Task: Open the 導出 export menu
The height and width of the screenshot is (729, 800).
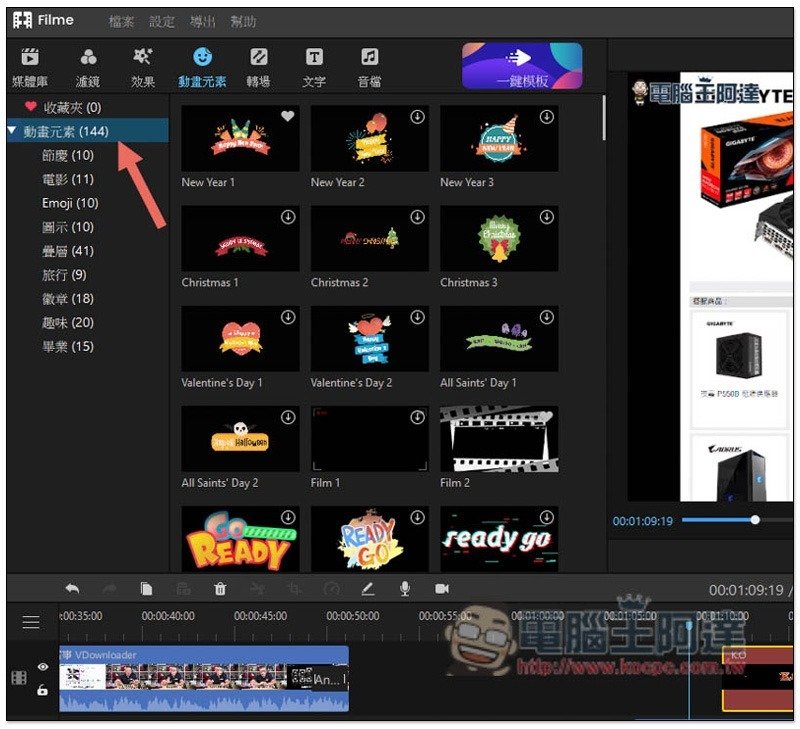Action: coord(202,21)
